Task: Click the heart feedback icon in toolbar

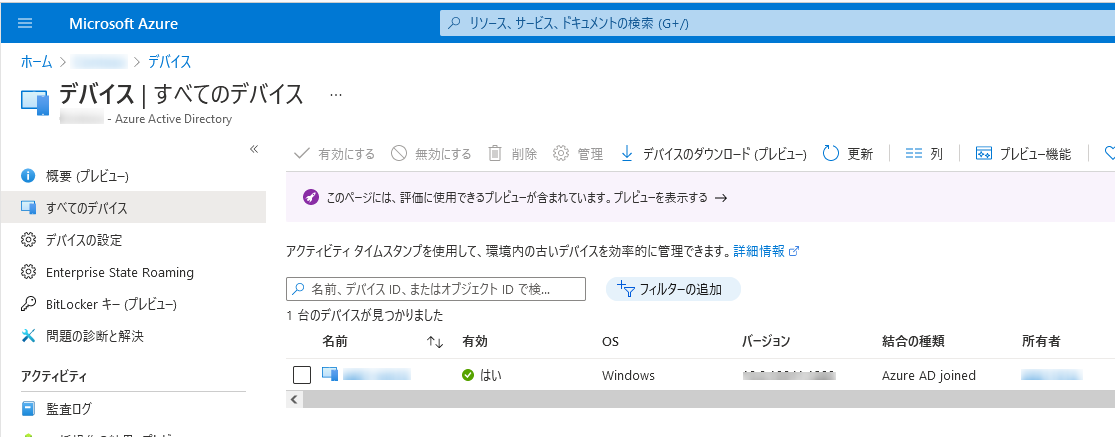Action: [x=1109, y=153]
